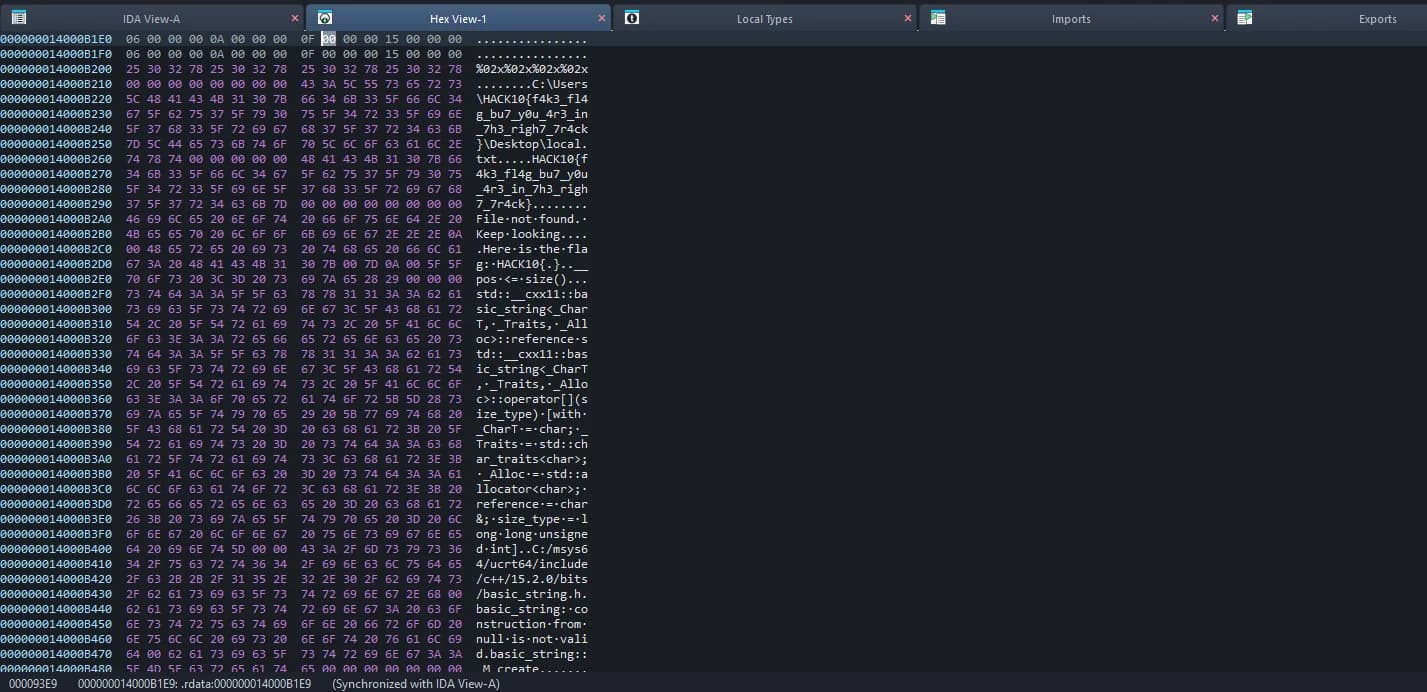The height and width of the screenshot is (692, 1427).
Task: Click the ASCII text 'd int]..C:/msys6'
Action: point(532,549)
